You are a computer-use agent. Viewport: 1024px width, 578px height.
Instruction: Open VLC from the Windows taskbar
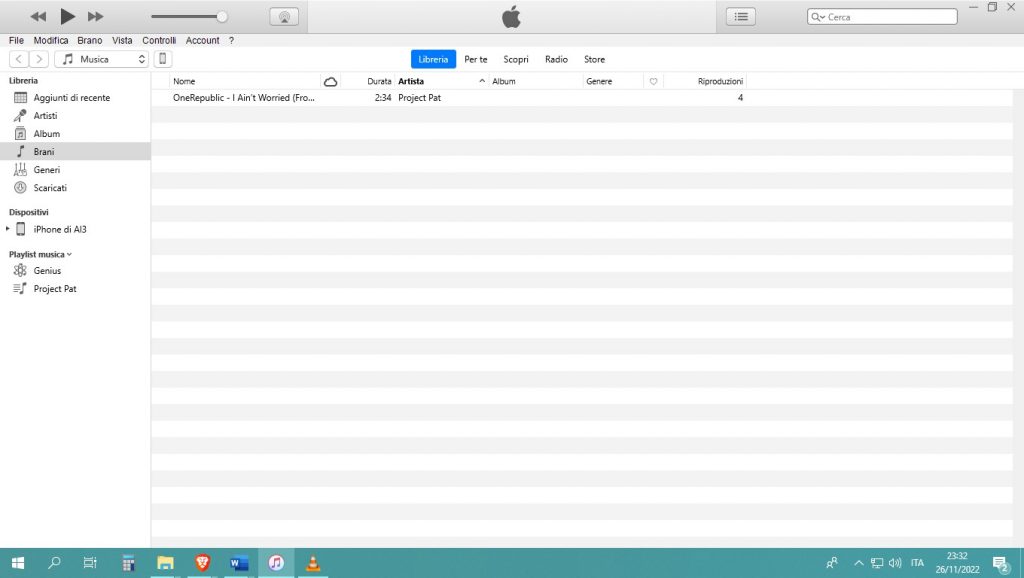313,562
